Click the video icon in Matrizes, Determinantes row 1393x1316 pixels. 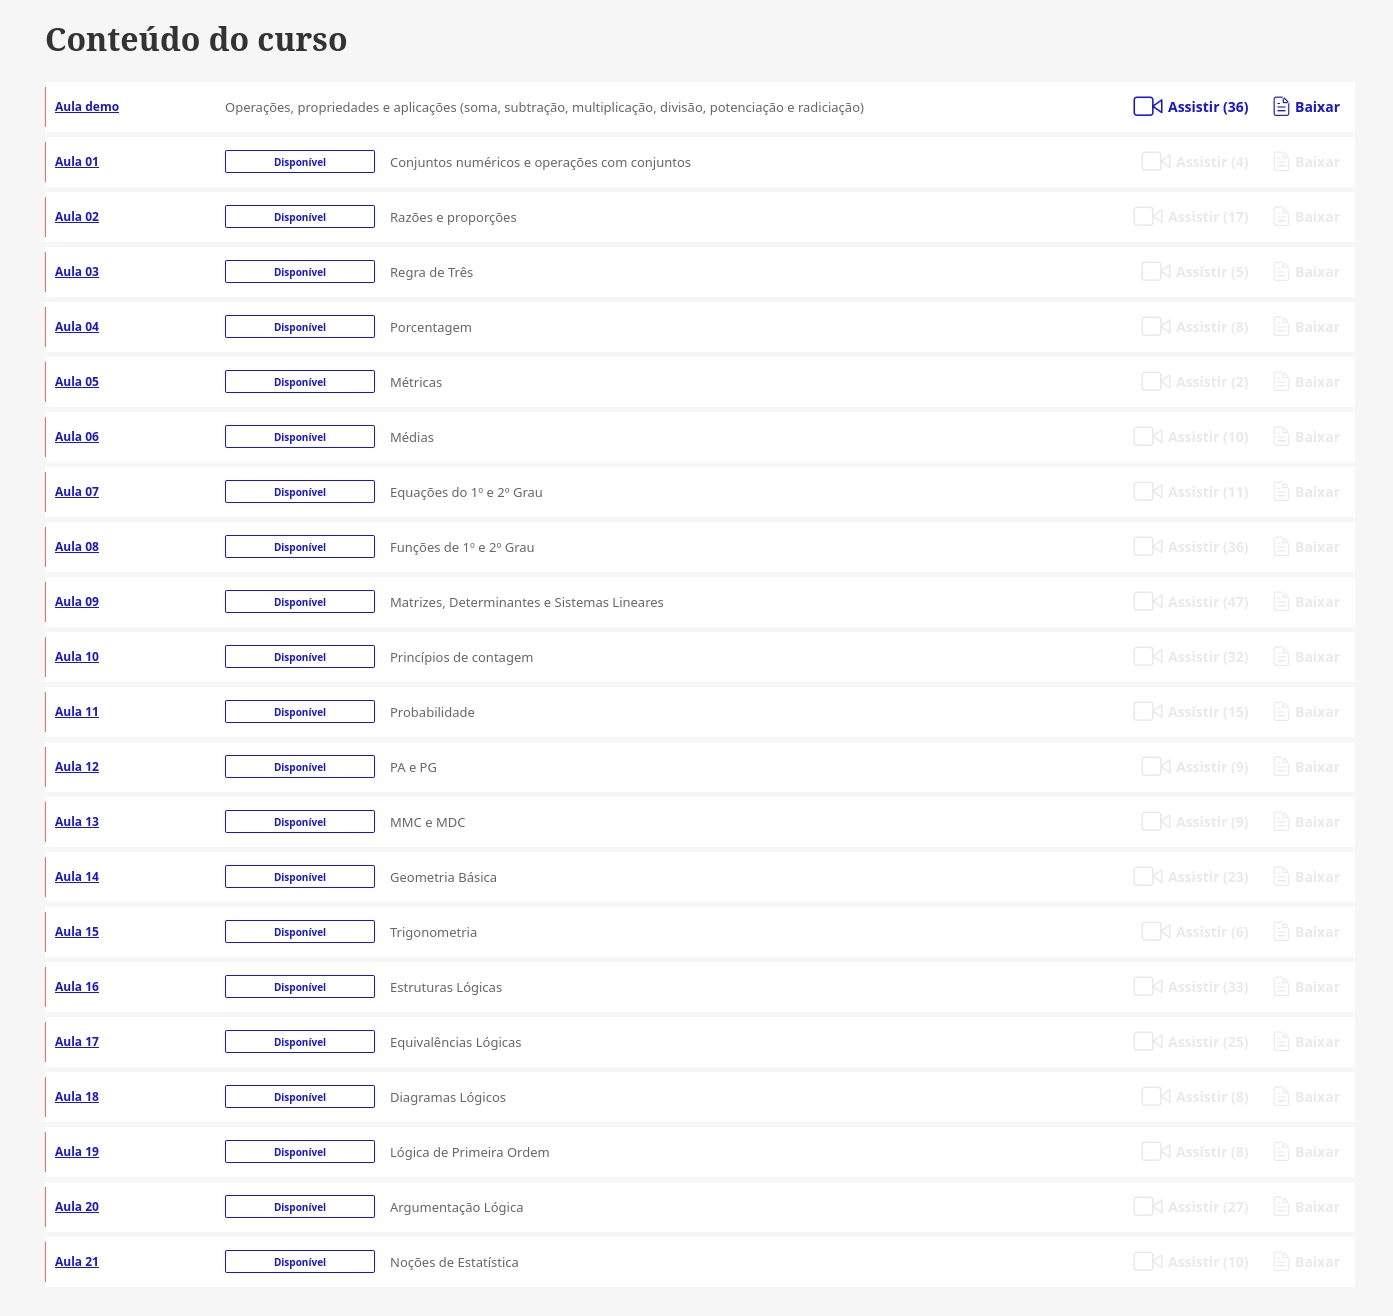[1147, 602]
